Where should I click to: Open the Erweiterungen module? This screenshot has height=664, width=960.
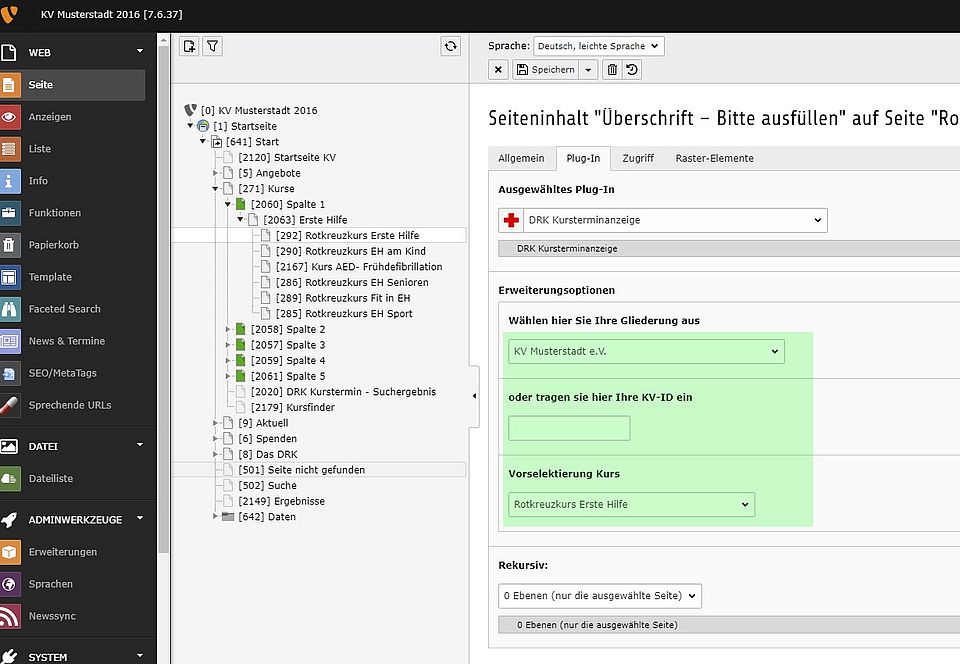[63, 552]
